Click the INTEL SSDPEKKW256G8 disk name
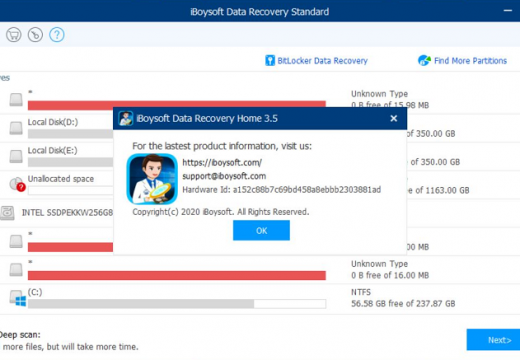 pos(67,213)
